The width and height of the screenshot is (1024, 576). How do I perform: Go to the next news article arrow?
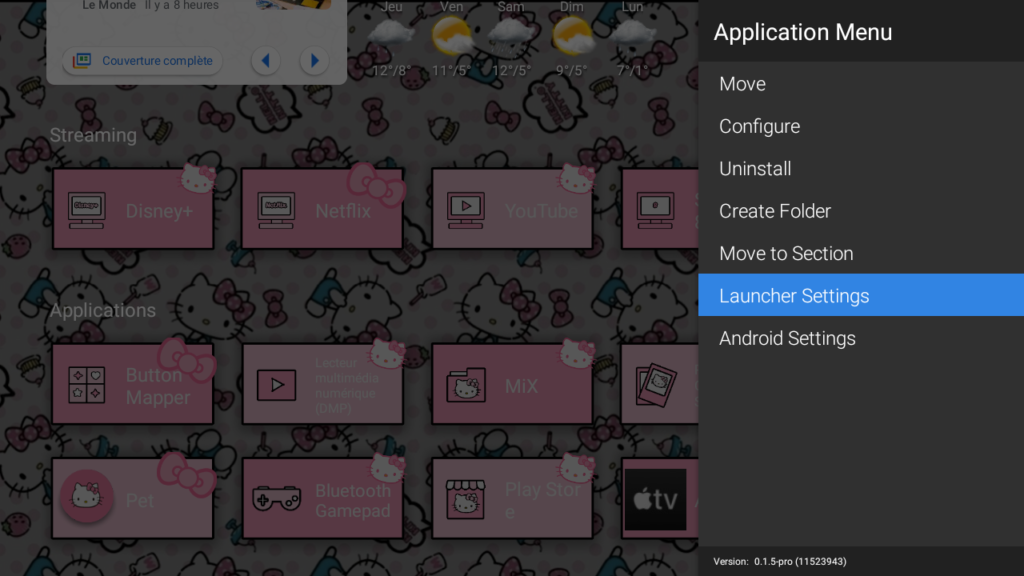314,61
